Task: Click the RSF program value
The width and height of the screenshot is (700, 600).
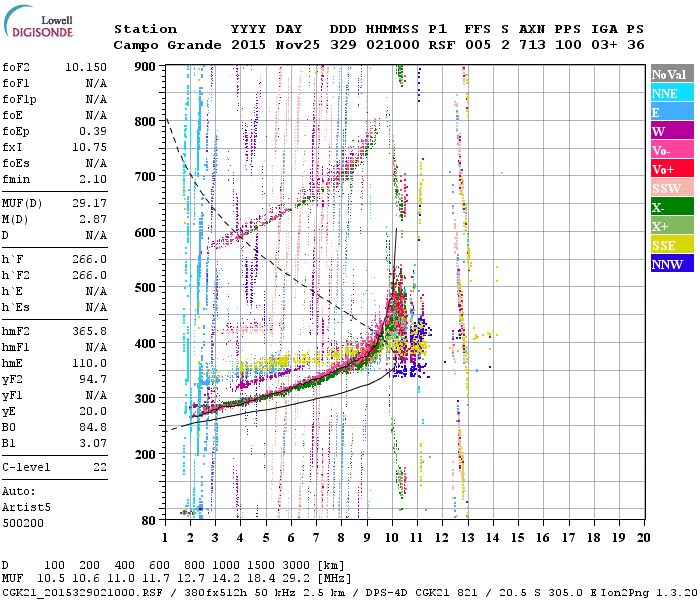Action: click(442, 45)
